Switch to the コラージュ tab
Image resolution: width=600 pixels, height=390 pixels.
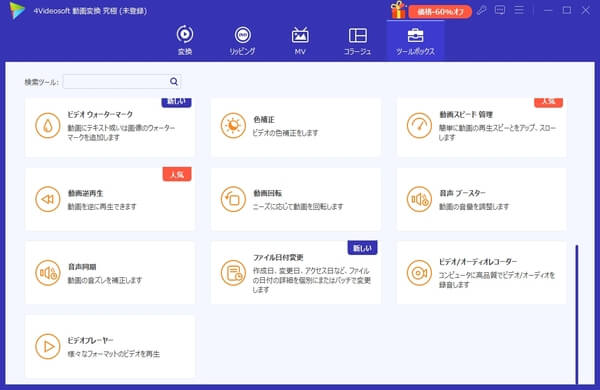point(357,40)
